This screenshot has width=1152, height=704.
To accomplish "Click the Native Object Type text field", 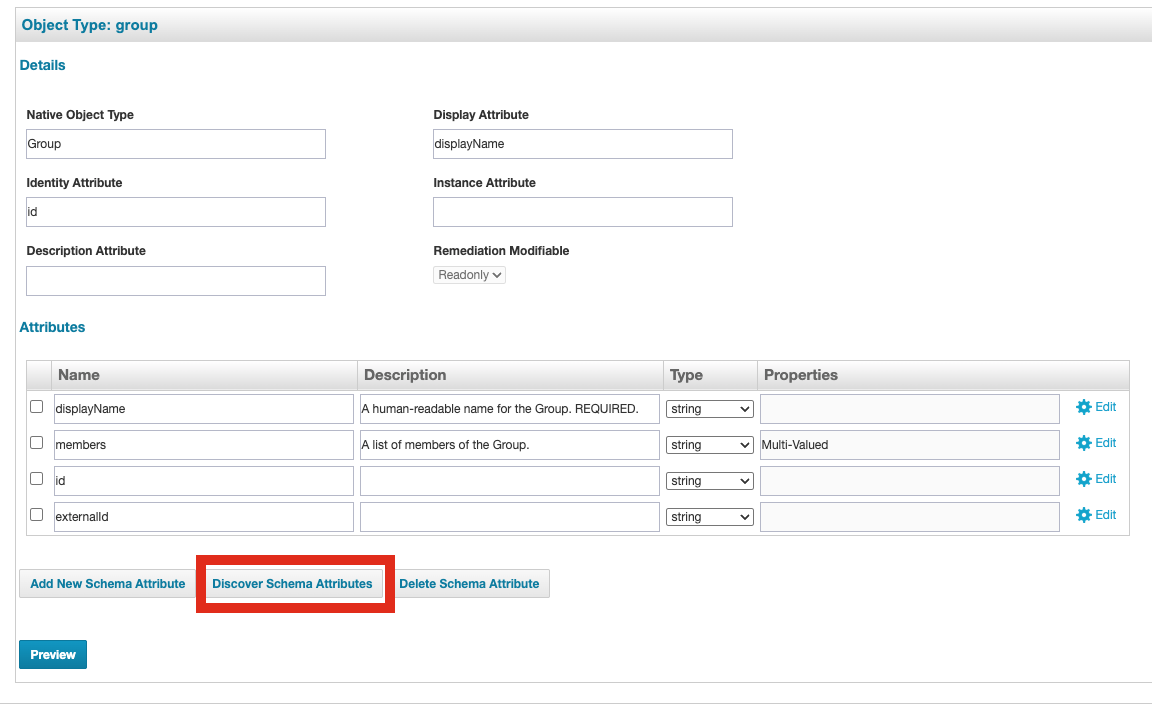I will (175, 143).
